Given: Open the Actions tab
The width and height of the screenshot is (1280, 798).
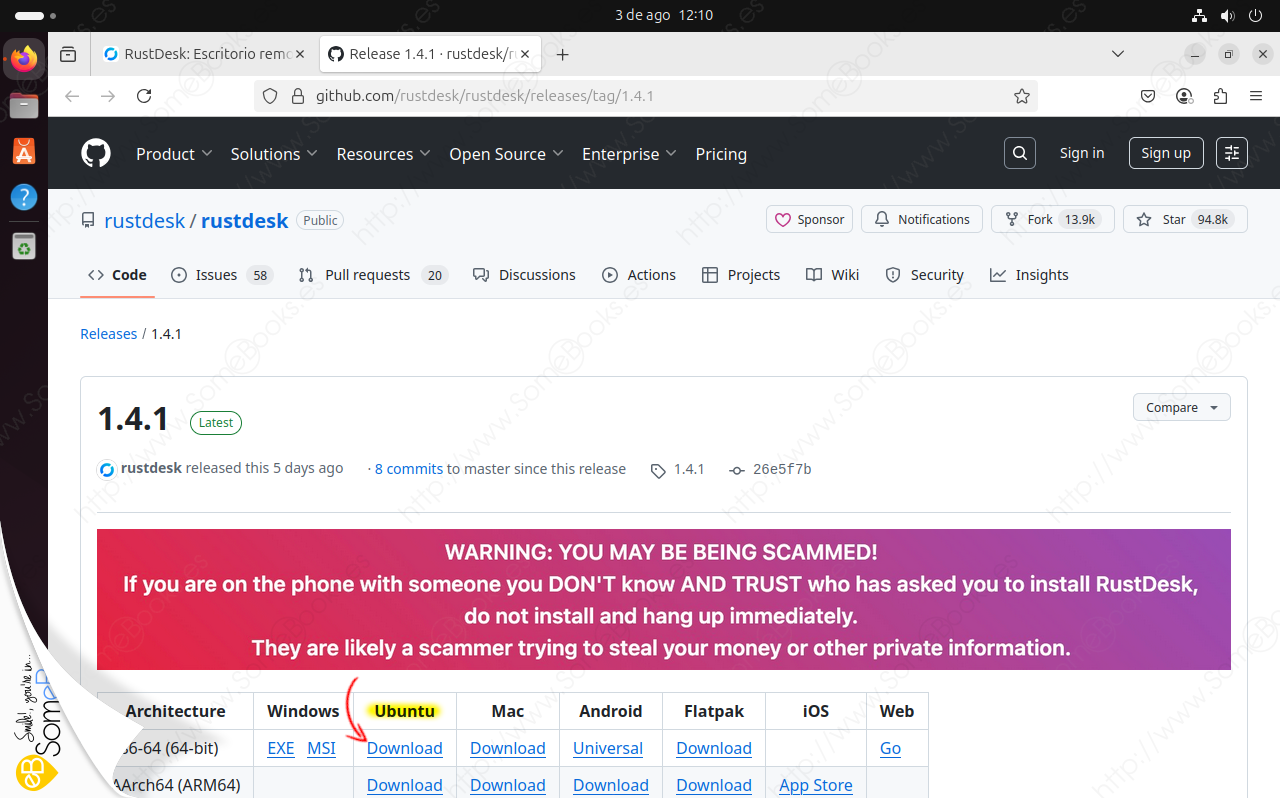Looking at the screenshot, I should click(639, 275).
